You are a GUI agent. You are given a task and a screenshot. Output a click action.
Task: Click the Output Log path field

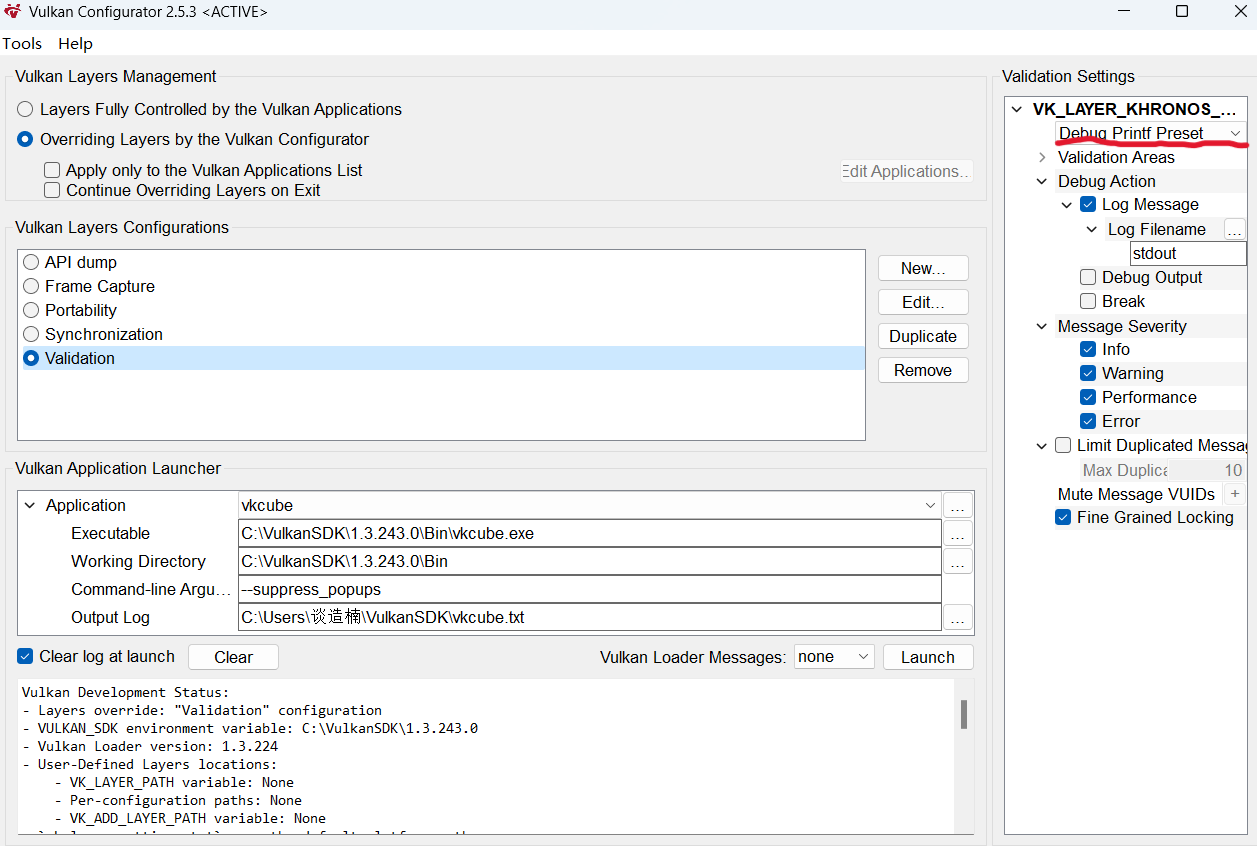point(590,618)
